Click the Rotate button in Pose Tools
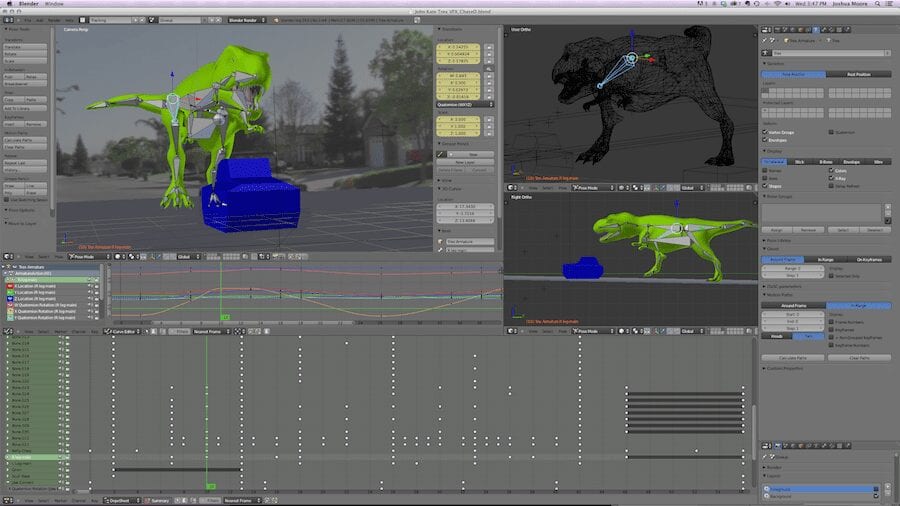 pos(25,54)
